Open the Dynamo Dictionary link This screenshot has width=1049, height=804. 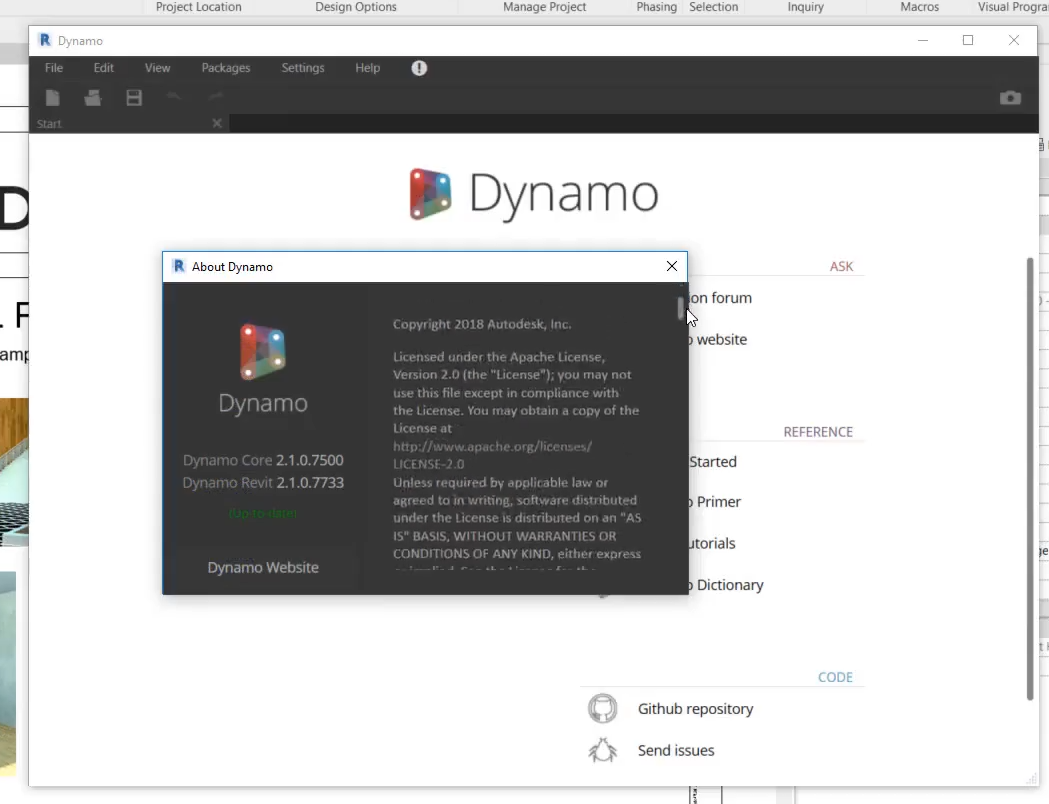tap(726, 585)
